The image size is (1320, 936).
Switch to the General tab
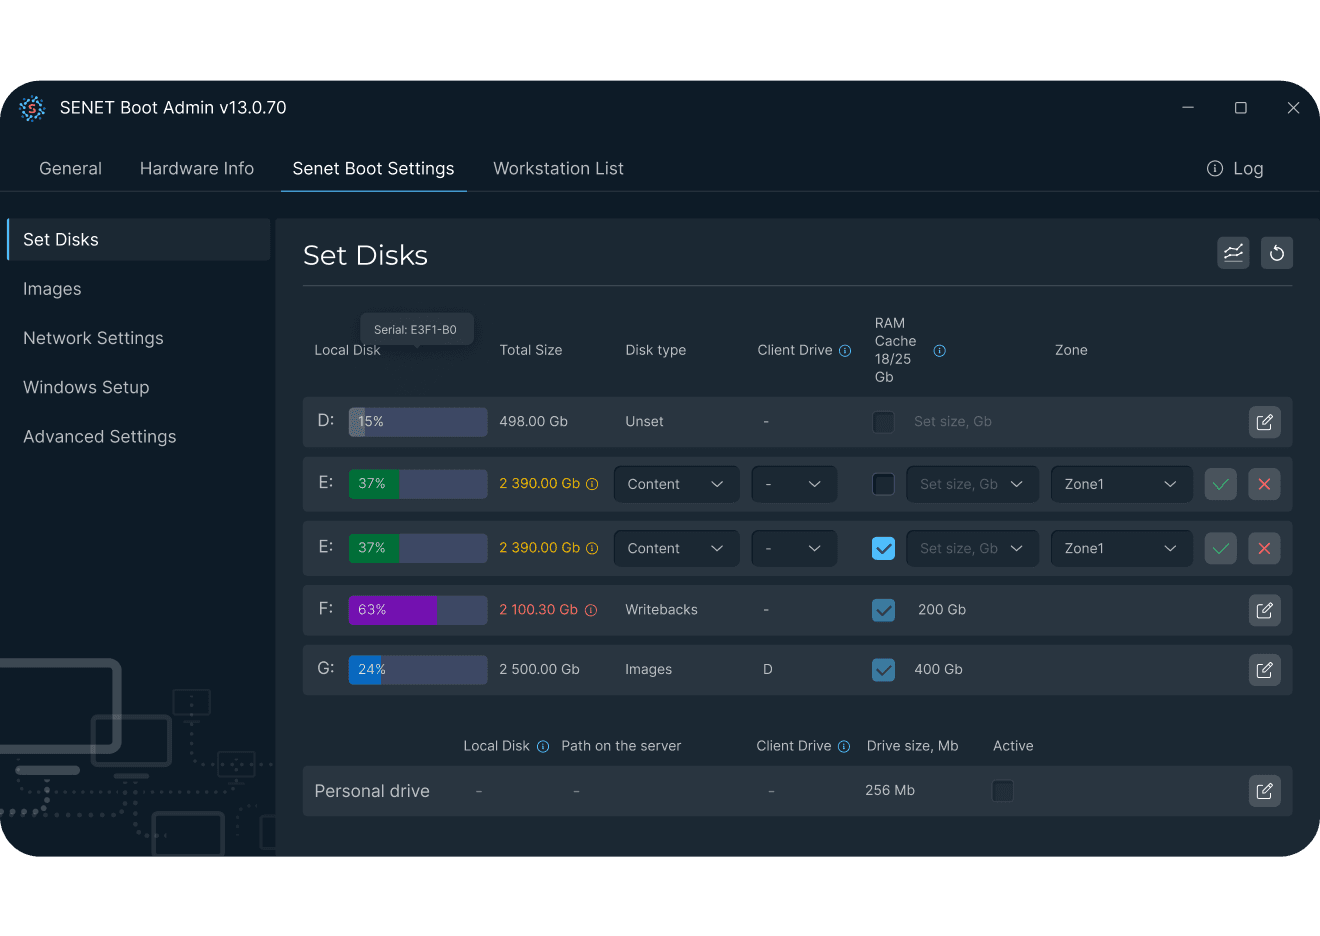[70, 169]
